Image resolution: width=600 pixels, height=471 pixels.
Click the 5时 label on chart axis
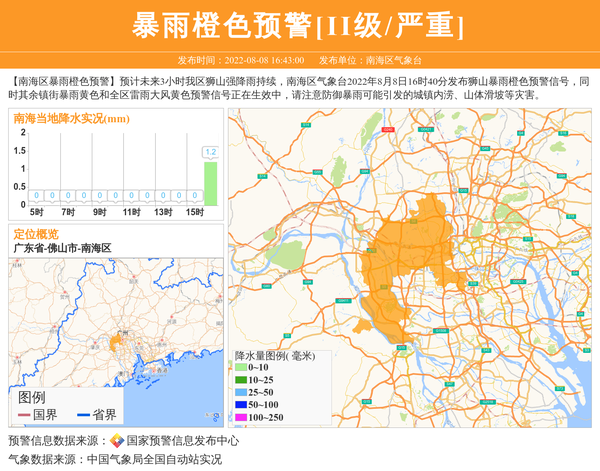pos(36,212)
